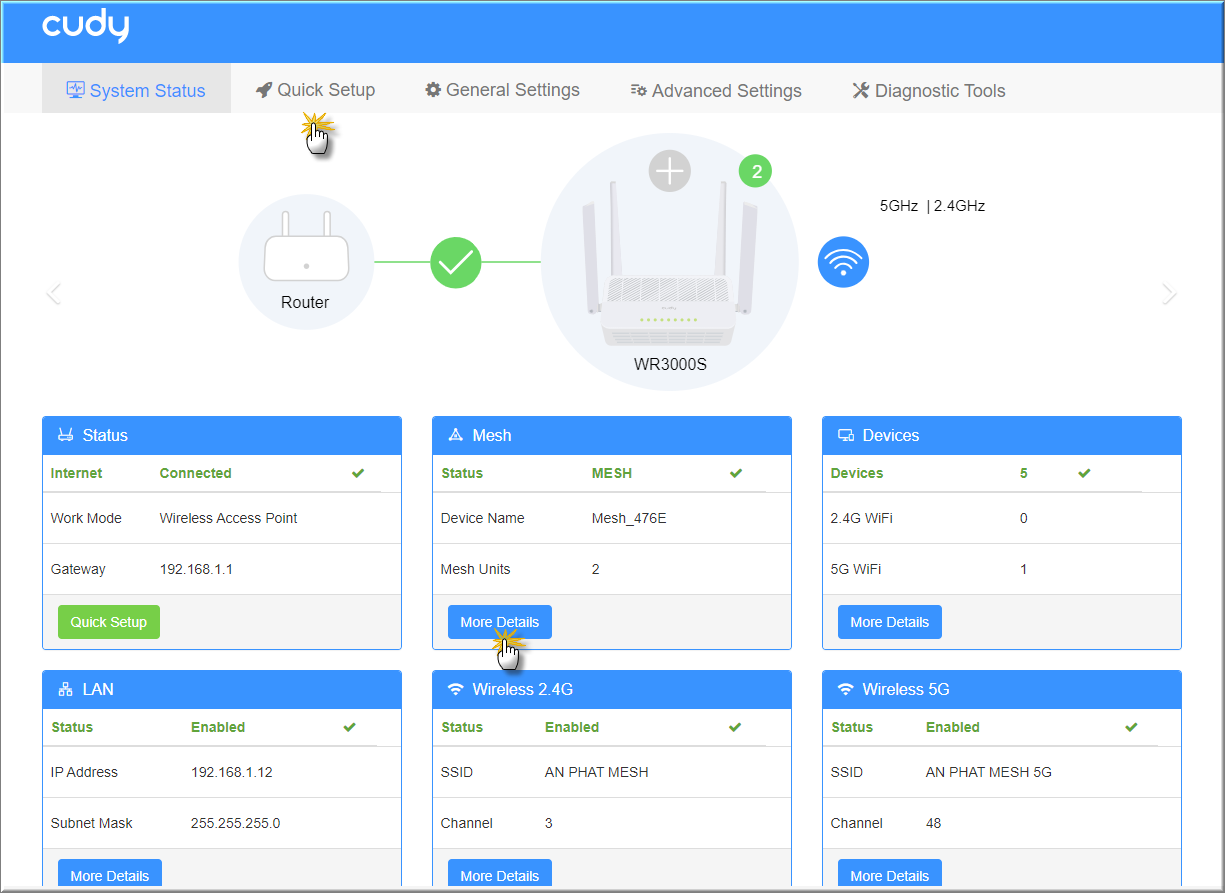Click the check mark in the Devices count row
The width and height of the screenshot is (1225, 893).
click(x=1084, y=474)
